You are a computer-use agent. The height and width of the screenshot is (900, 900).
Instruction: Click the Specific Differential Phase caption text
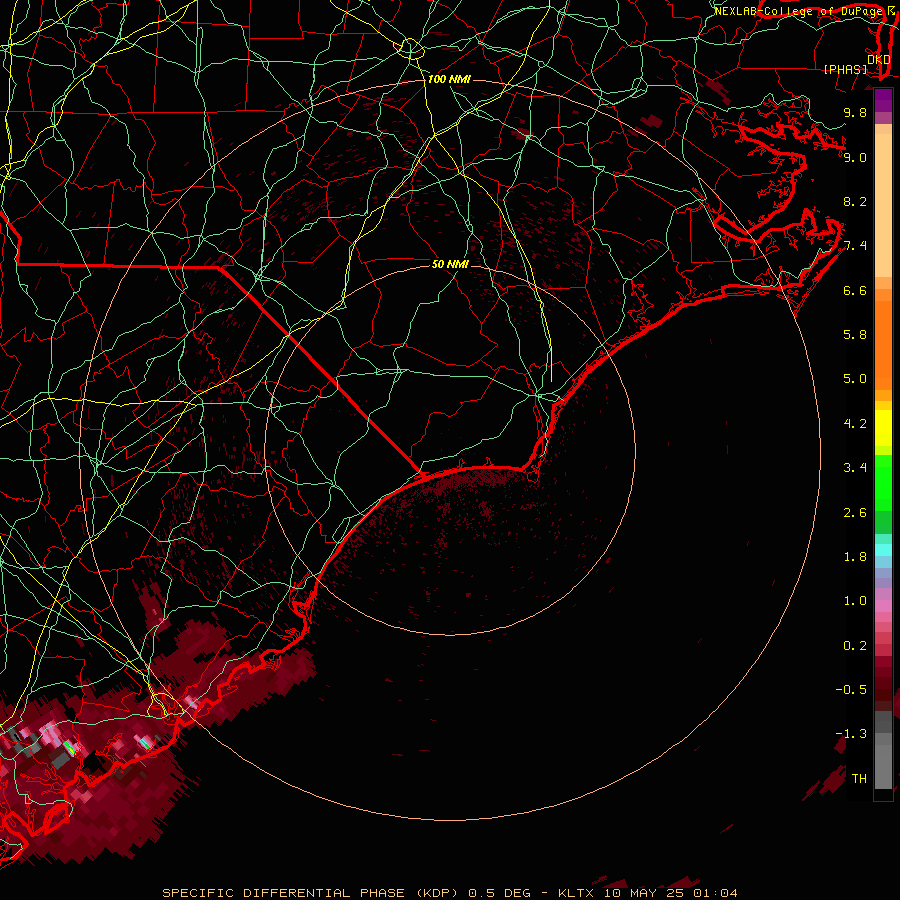[309, 893]
